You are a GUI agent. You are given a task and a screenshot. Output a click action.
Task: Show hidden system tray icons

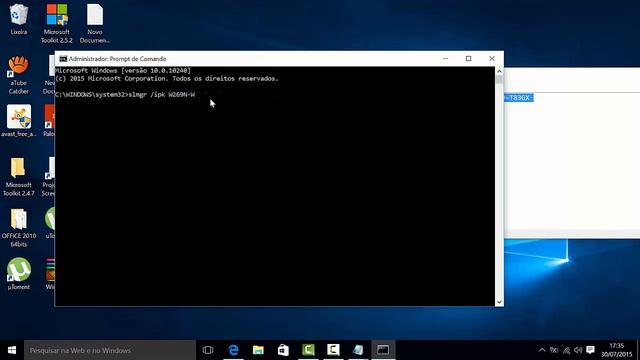pos(542,350)
